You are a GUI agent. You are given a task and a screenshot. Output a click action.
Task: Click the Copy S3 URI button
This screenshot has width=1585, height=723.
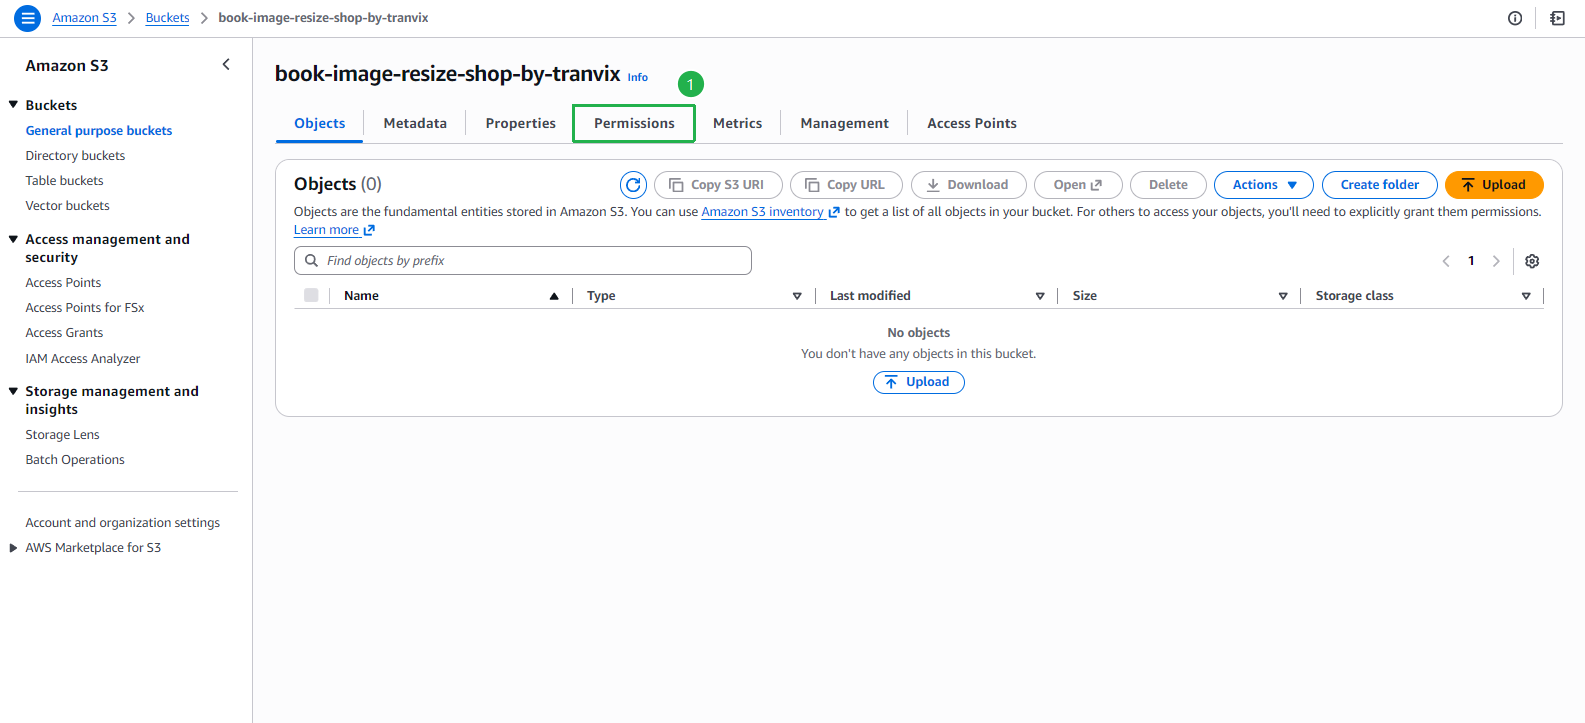tap(718, 185)
